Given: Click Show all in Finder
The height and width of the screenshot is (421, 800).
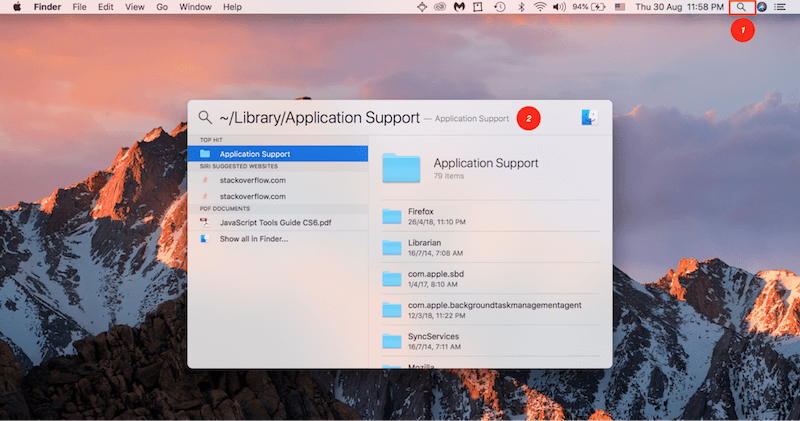Looking at the screenshot, I should [x=278, y=239].
